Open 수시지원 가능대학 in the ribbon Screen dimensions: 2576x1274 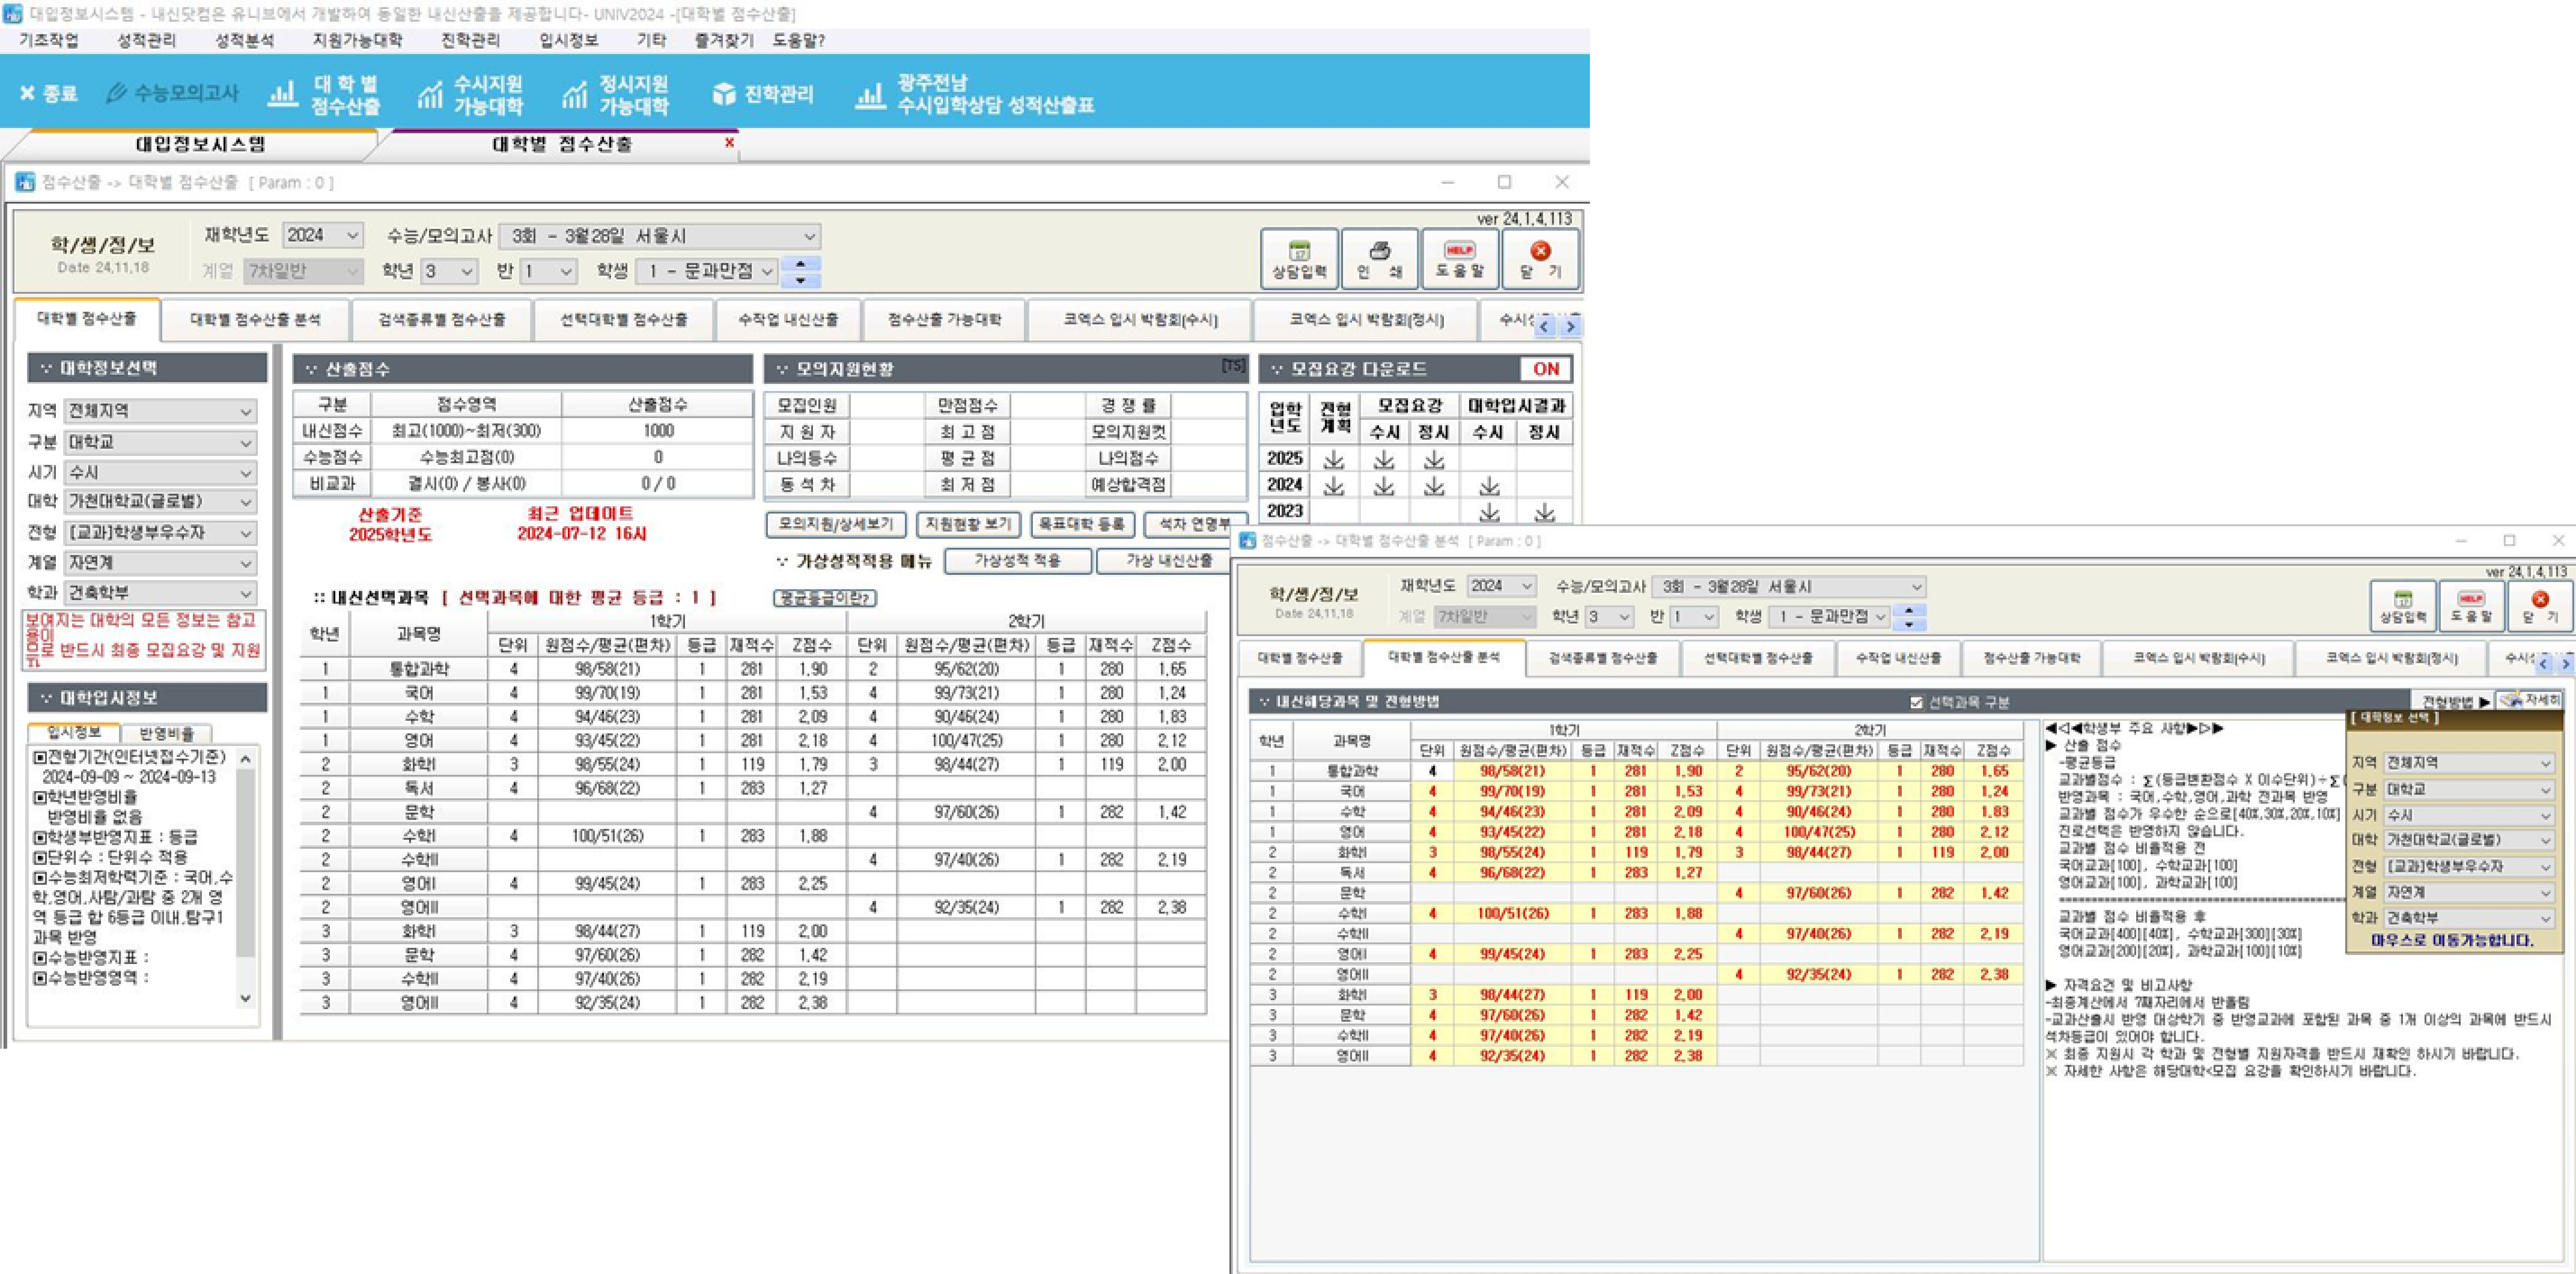pos(471,94)
